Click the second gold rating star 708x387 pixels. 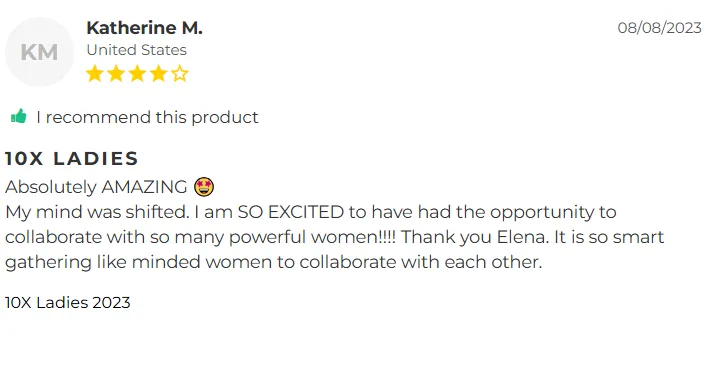click(116, 74)
